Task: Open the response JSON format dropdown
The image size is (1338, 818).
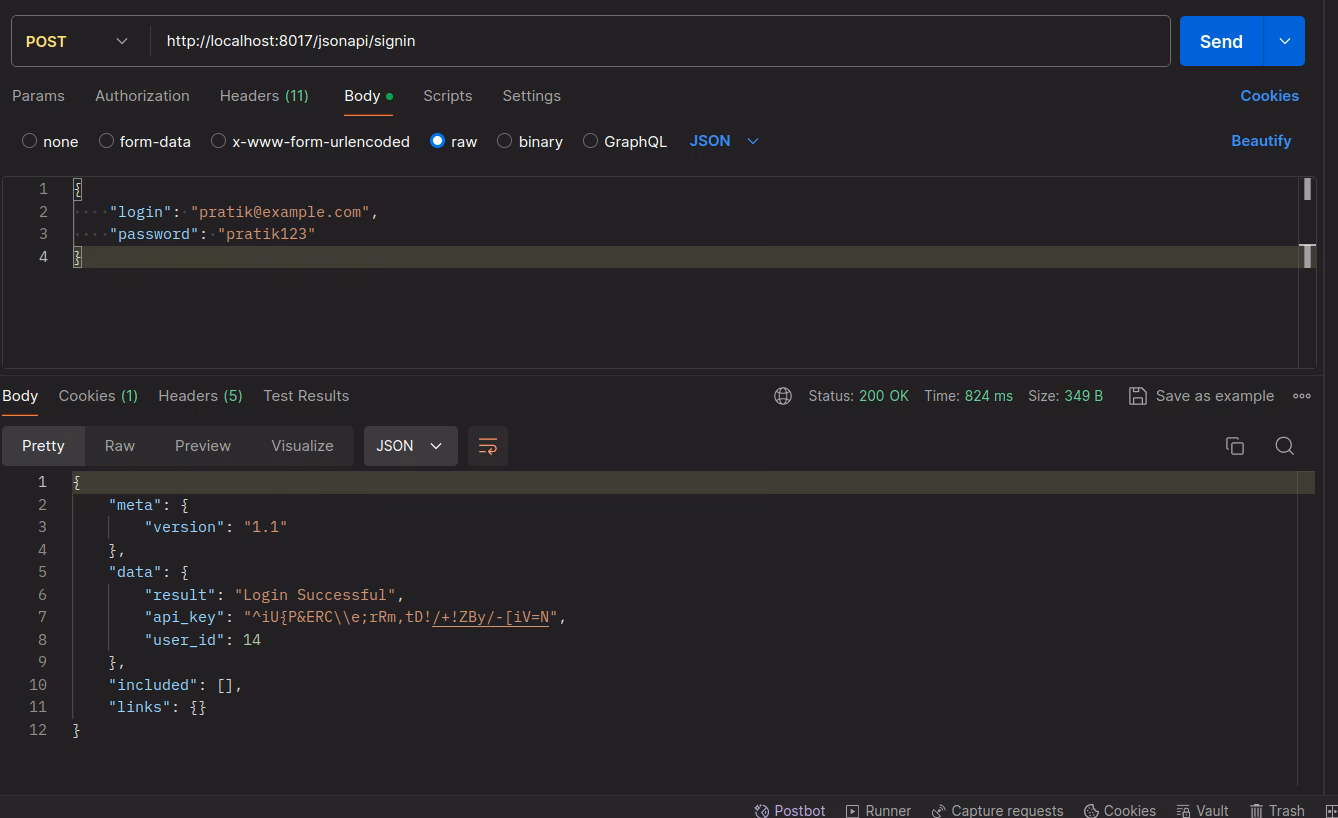Action: (410, 446)
